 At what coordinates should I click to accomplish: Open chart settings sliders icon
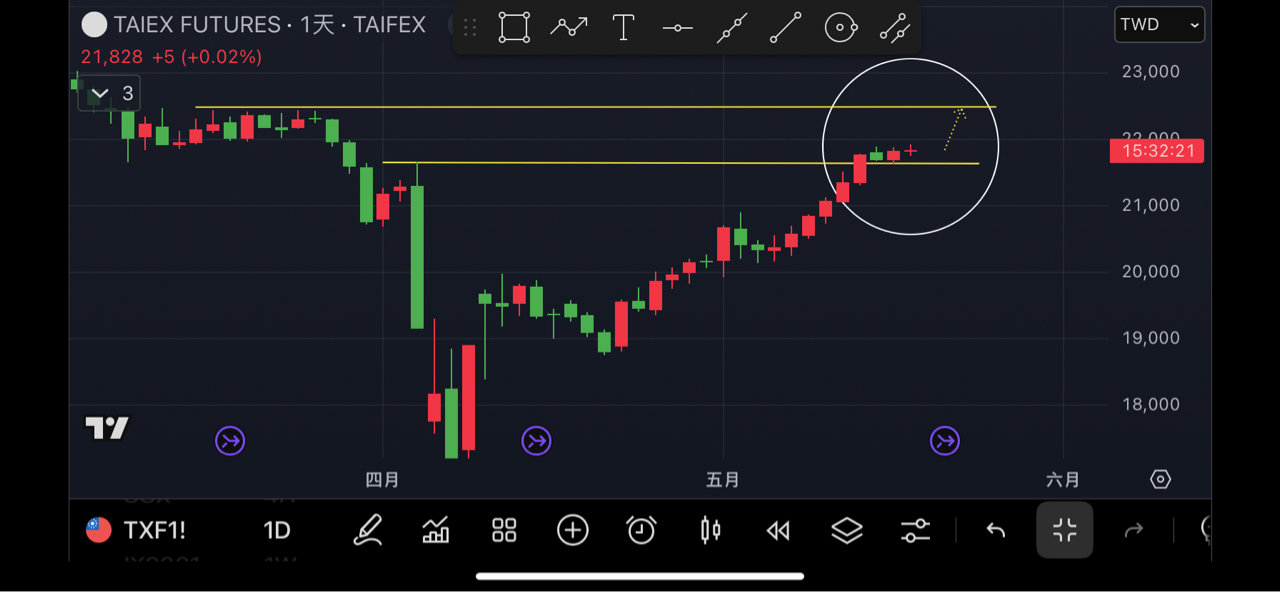915,530
